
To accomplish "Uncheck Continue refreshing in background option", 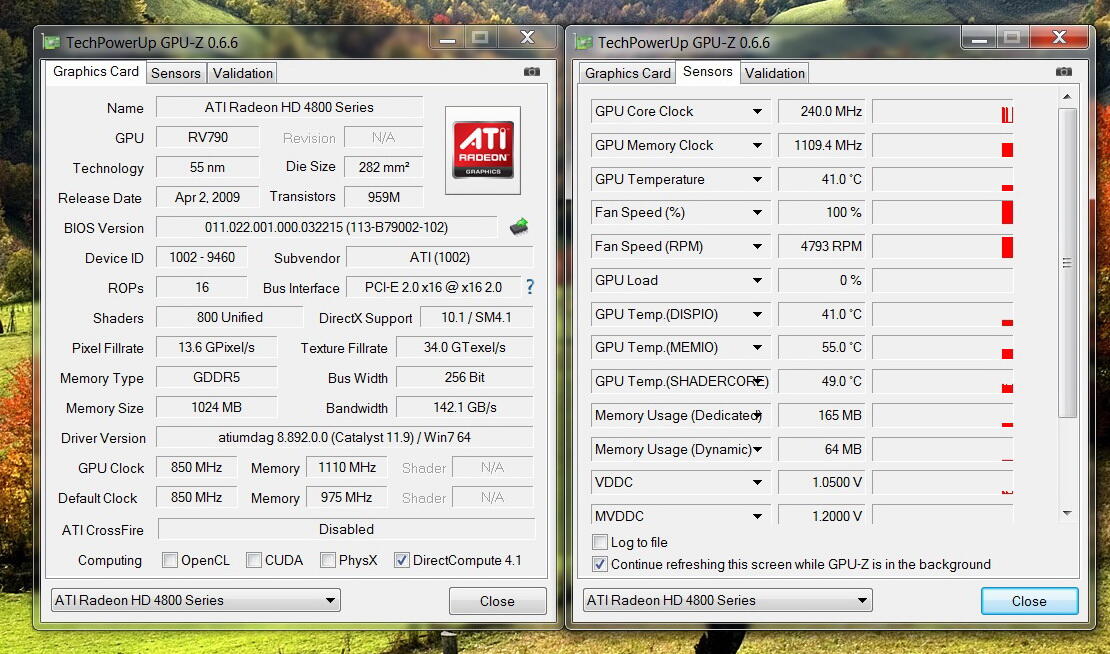I will pos(600,564).
